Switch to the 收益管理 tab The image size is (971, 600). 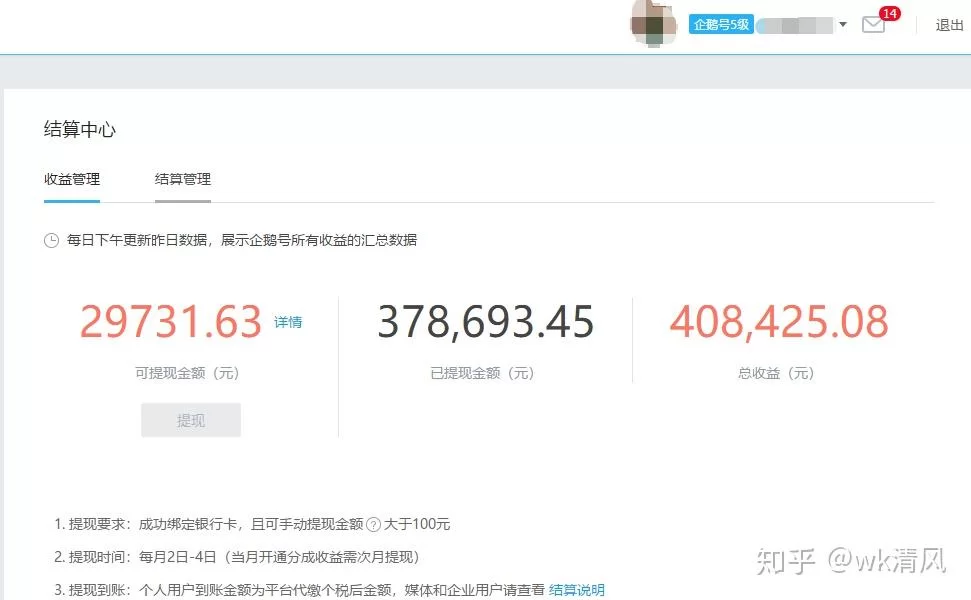click(x=72, y=180)
